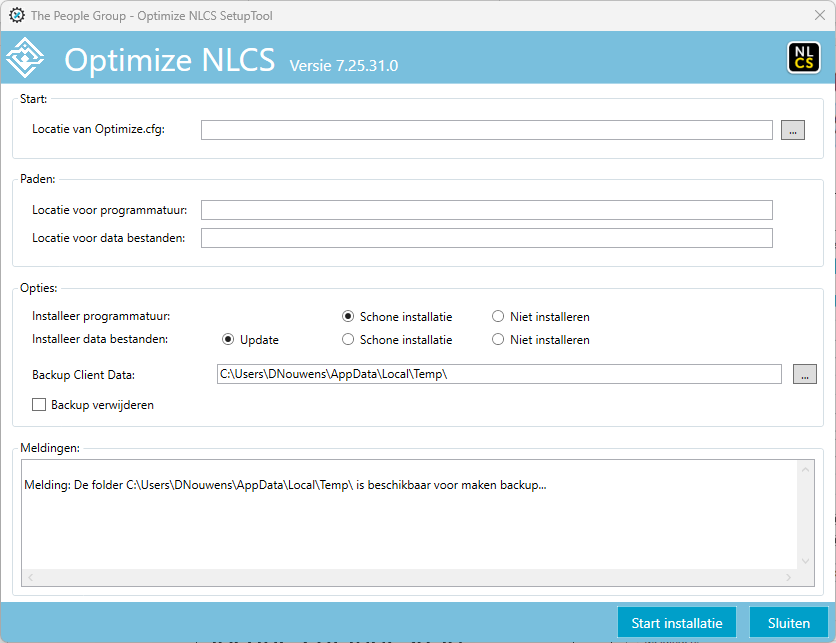Click the Meldingen scroll up arrow

pos(805,470)
